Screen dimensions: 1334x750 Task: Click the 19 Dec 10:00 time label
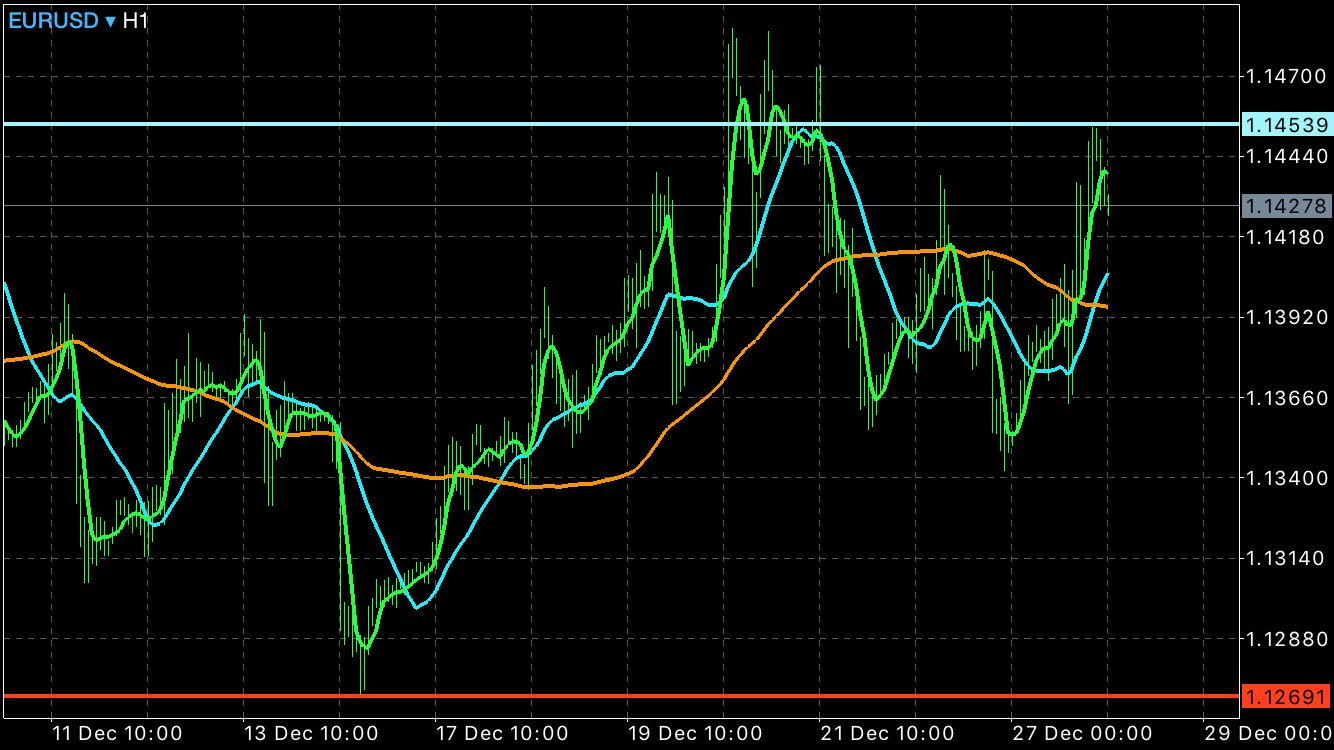[695, 733]
